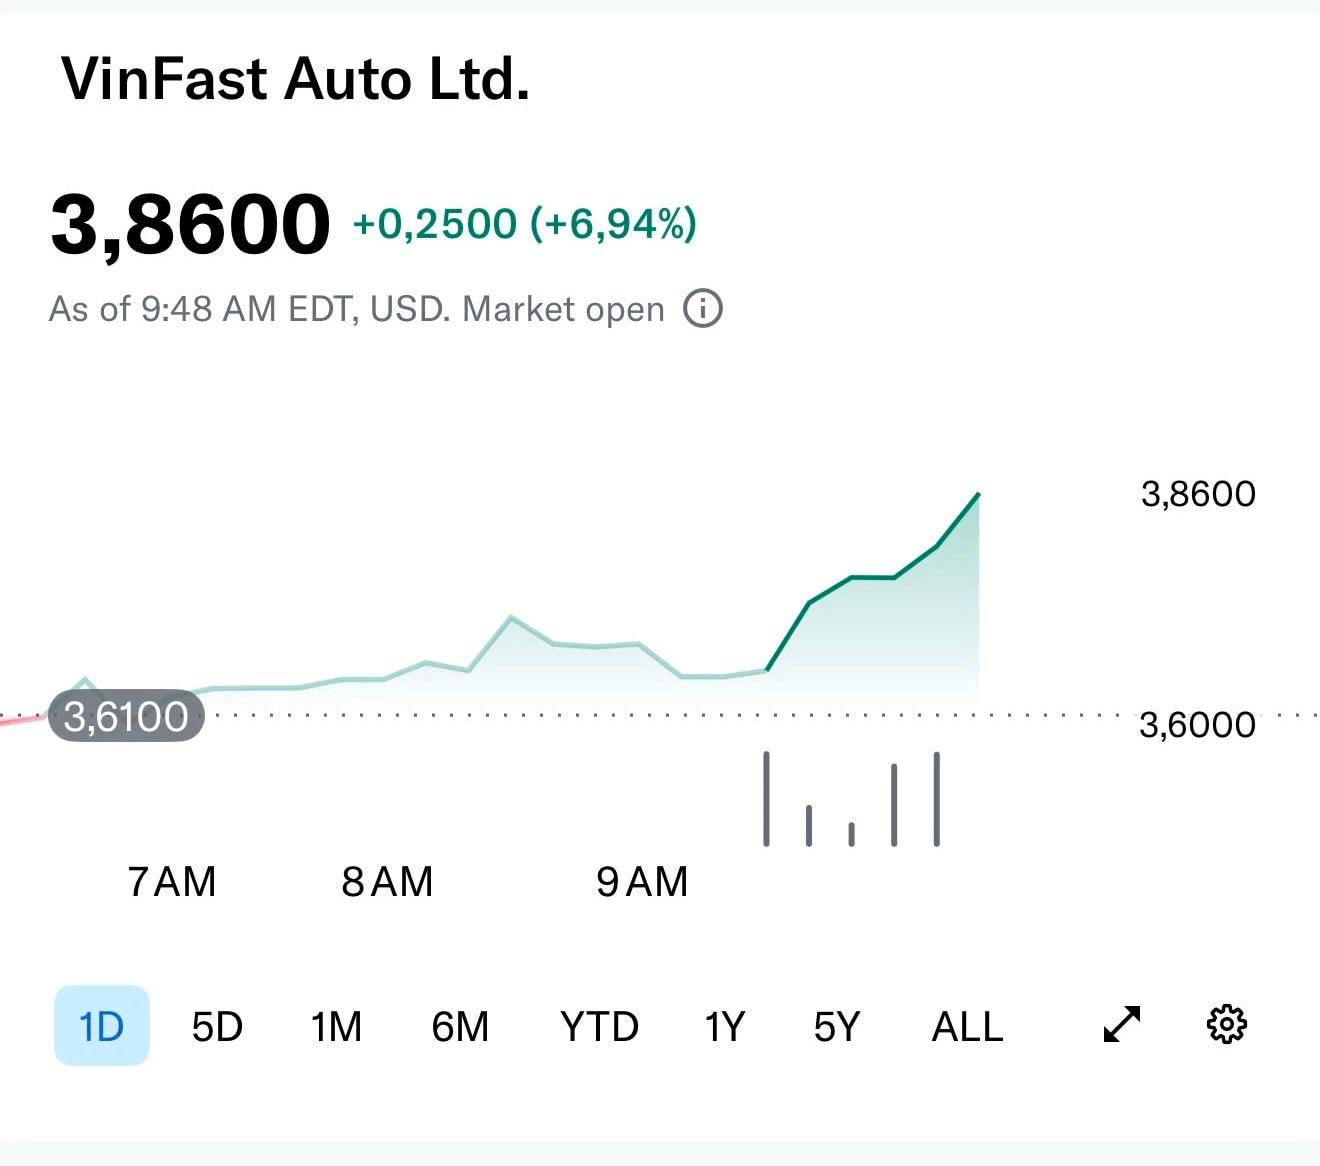Switch to the 5Y time range
Viewport: 1320px width, 1166px height.
[838, 1024]
